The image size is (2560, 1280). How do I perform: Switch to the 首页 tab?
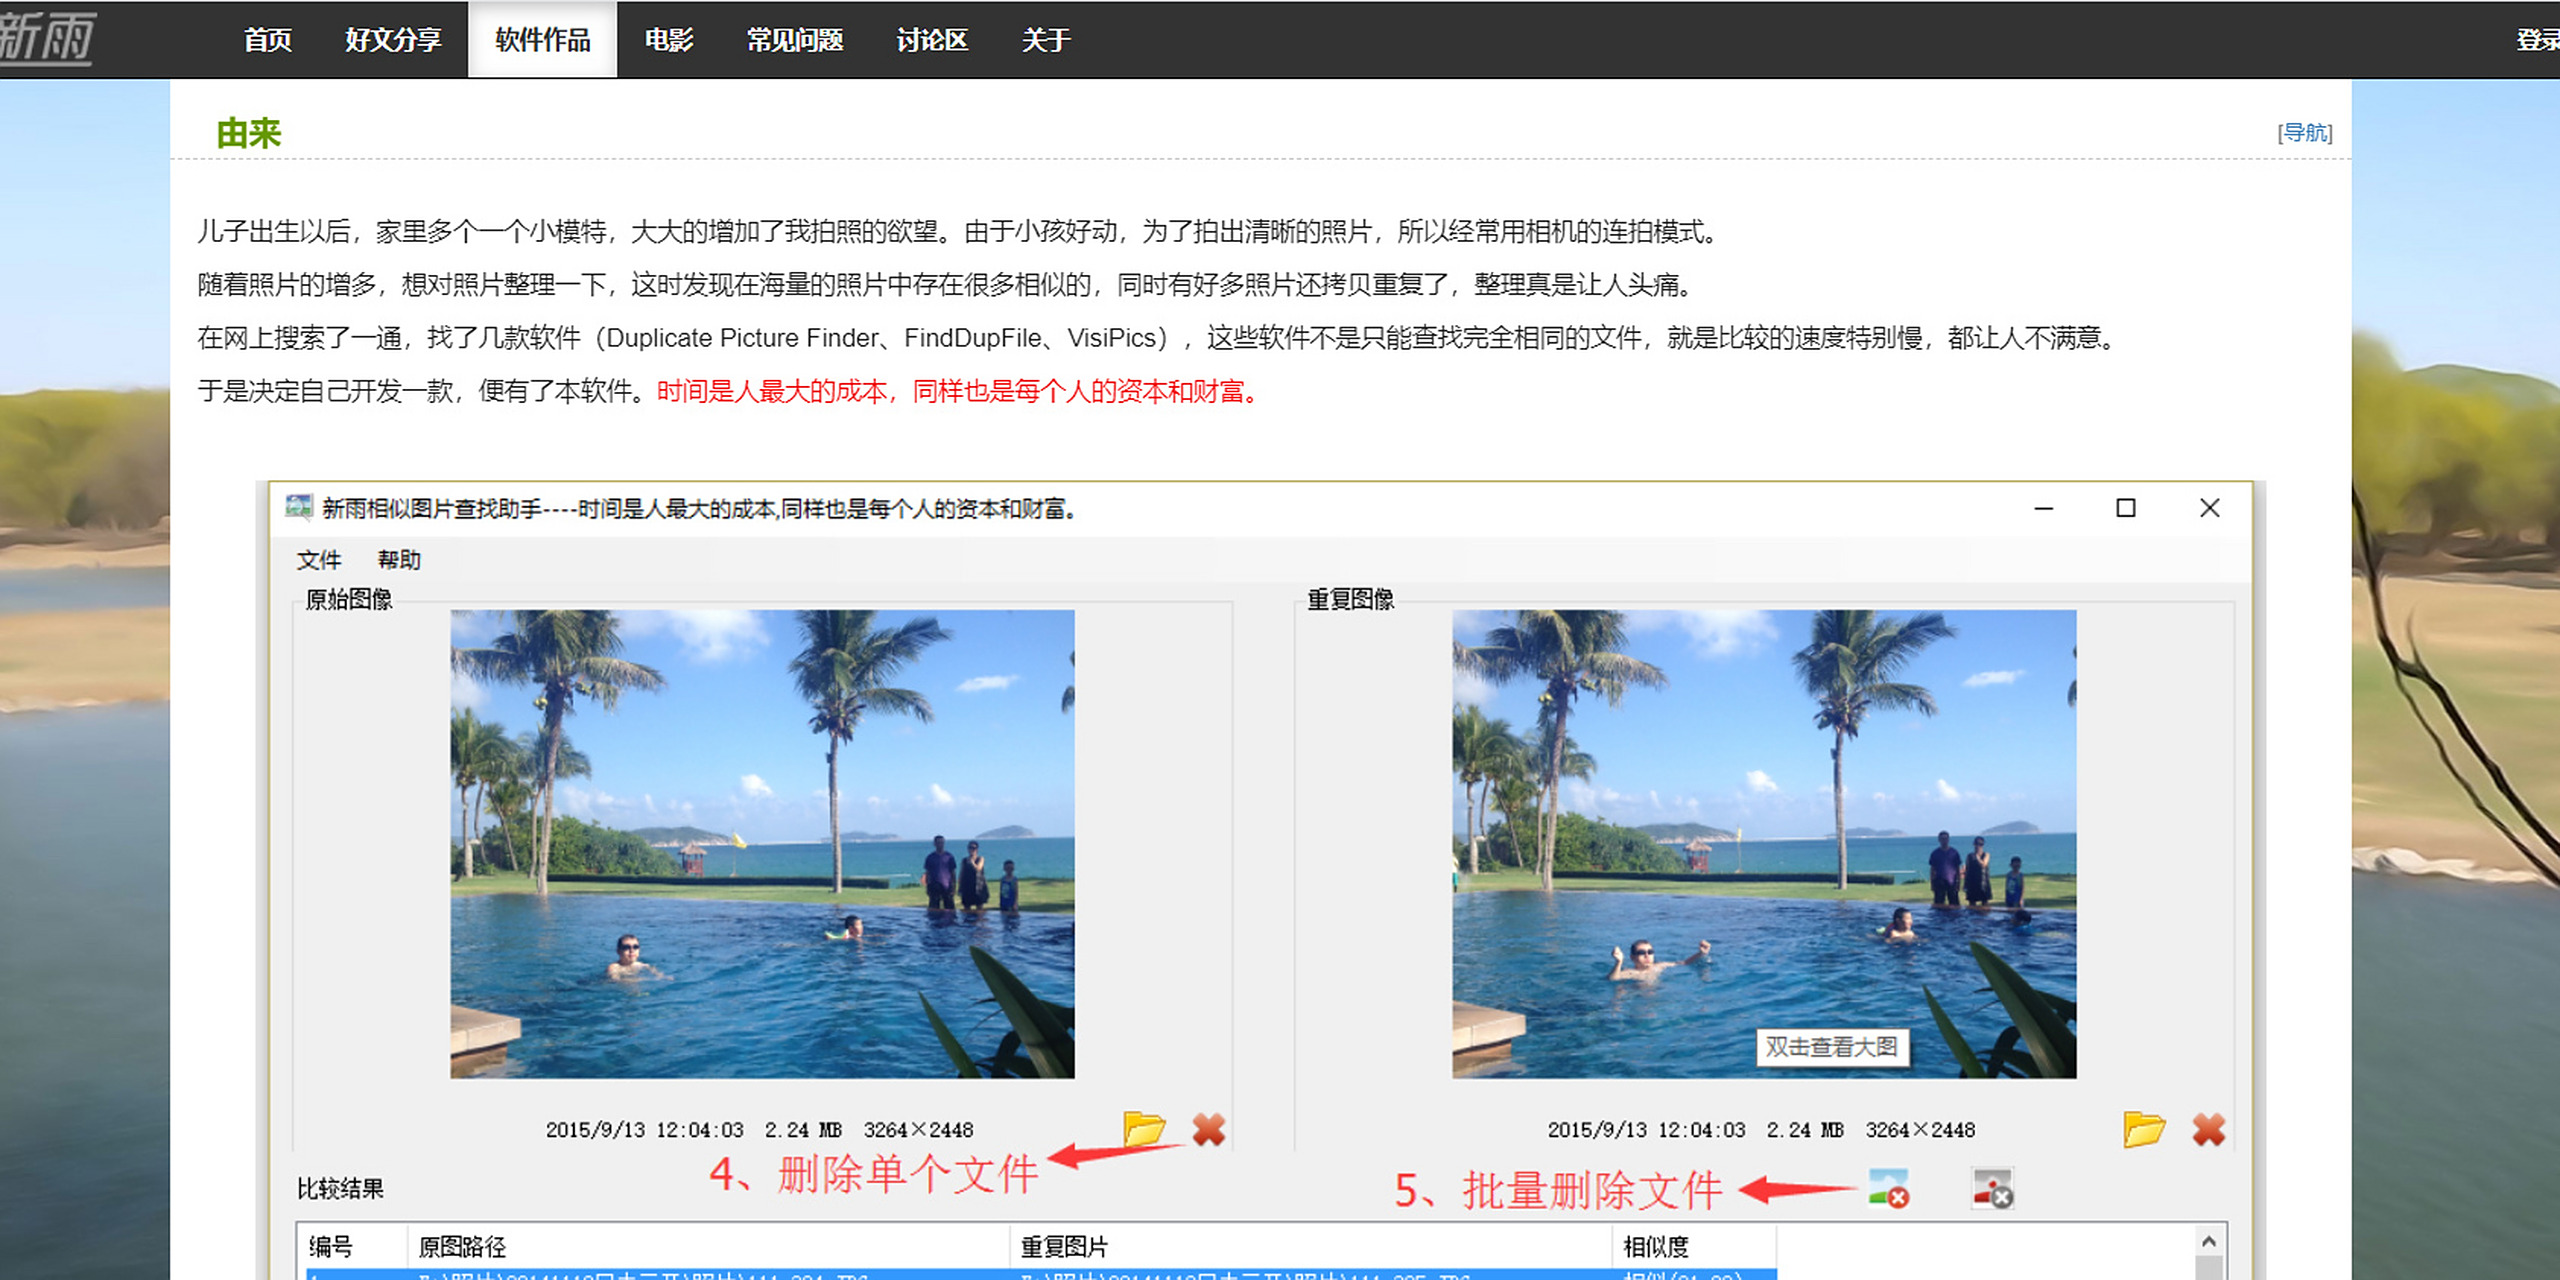pos(267,39)
